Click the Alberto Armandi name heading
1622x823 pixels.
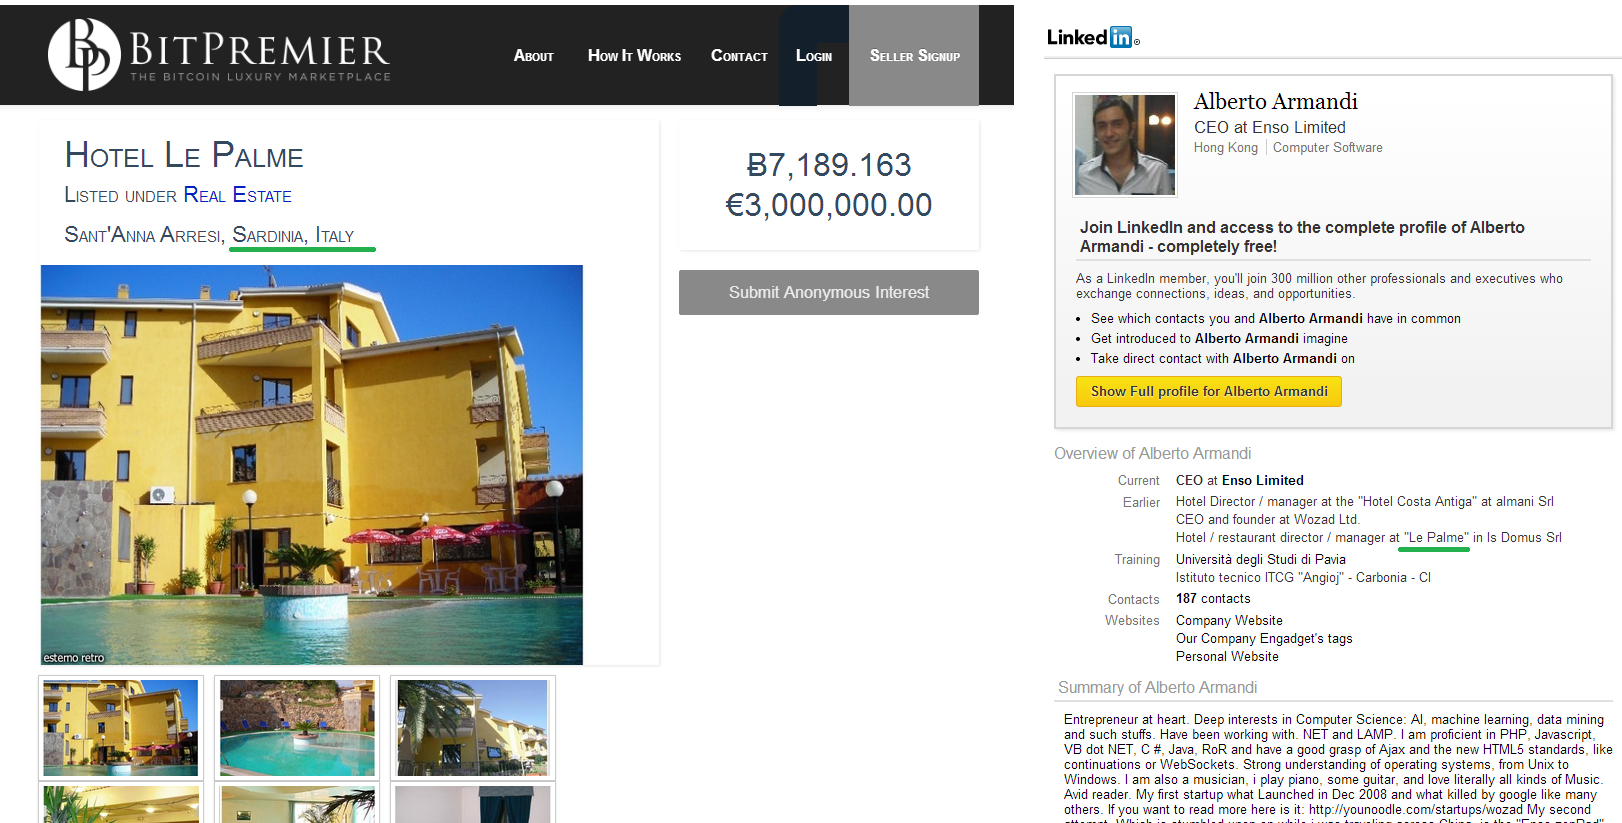point(1276,102)
